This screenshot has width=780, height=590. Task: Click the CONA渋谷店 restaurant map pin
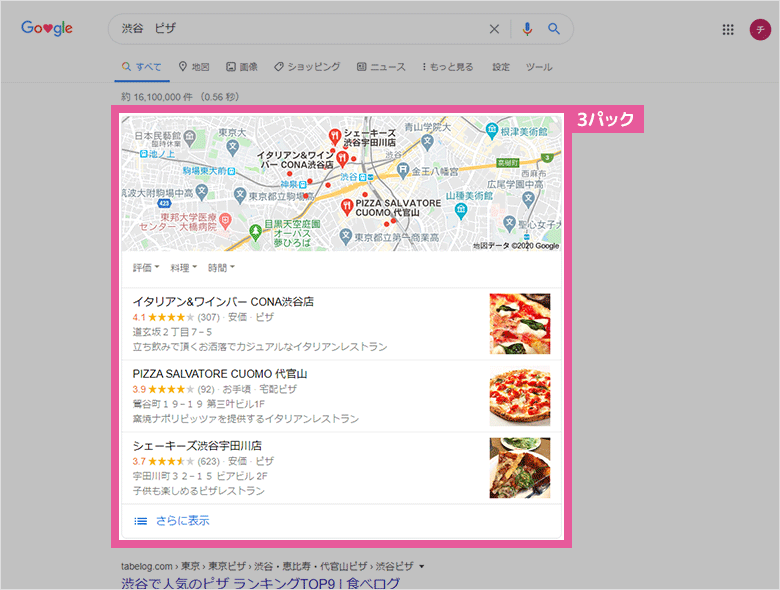tap(342, 159)
